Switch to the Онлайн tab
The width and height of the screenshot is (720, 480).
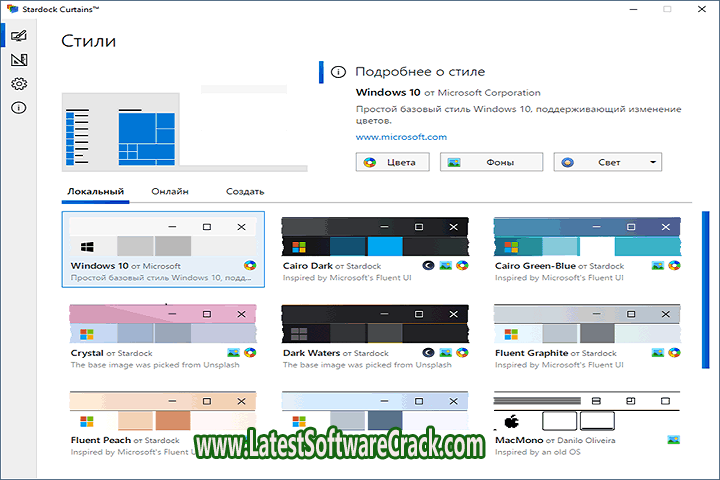[170, 191]
